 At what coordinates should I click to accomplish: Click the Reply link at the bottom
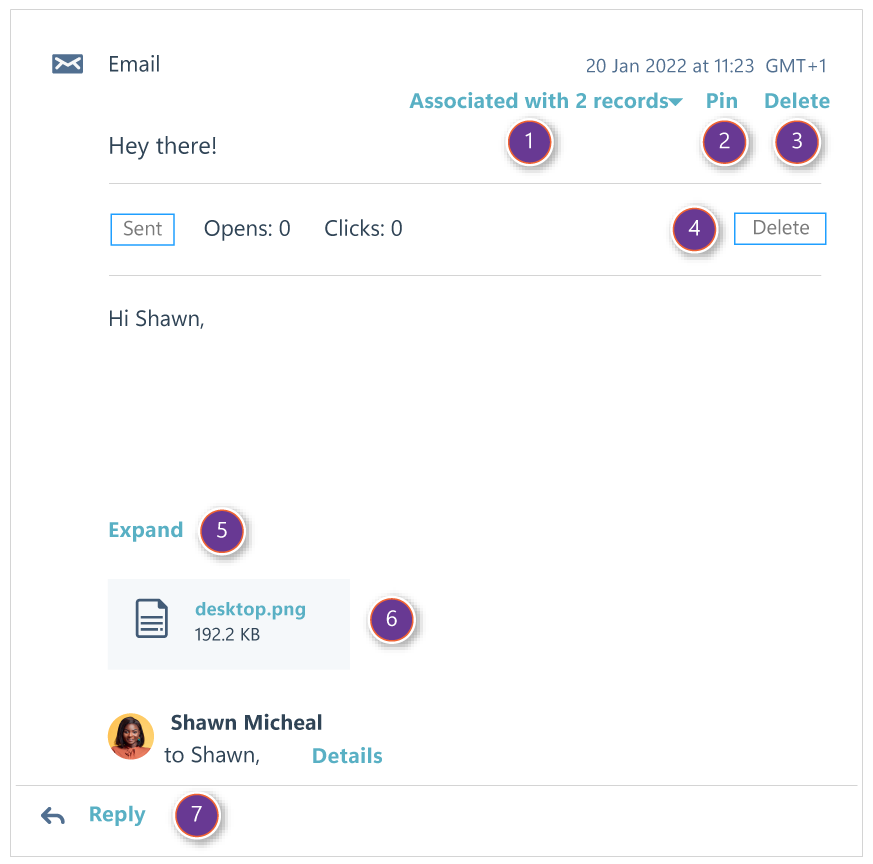coord(117,815)
